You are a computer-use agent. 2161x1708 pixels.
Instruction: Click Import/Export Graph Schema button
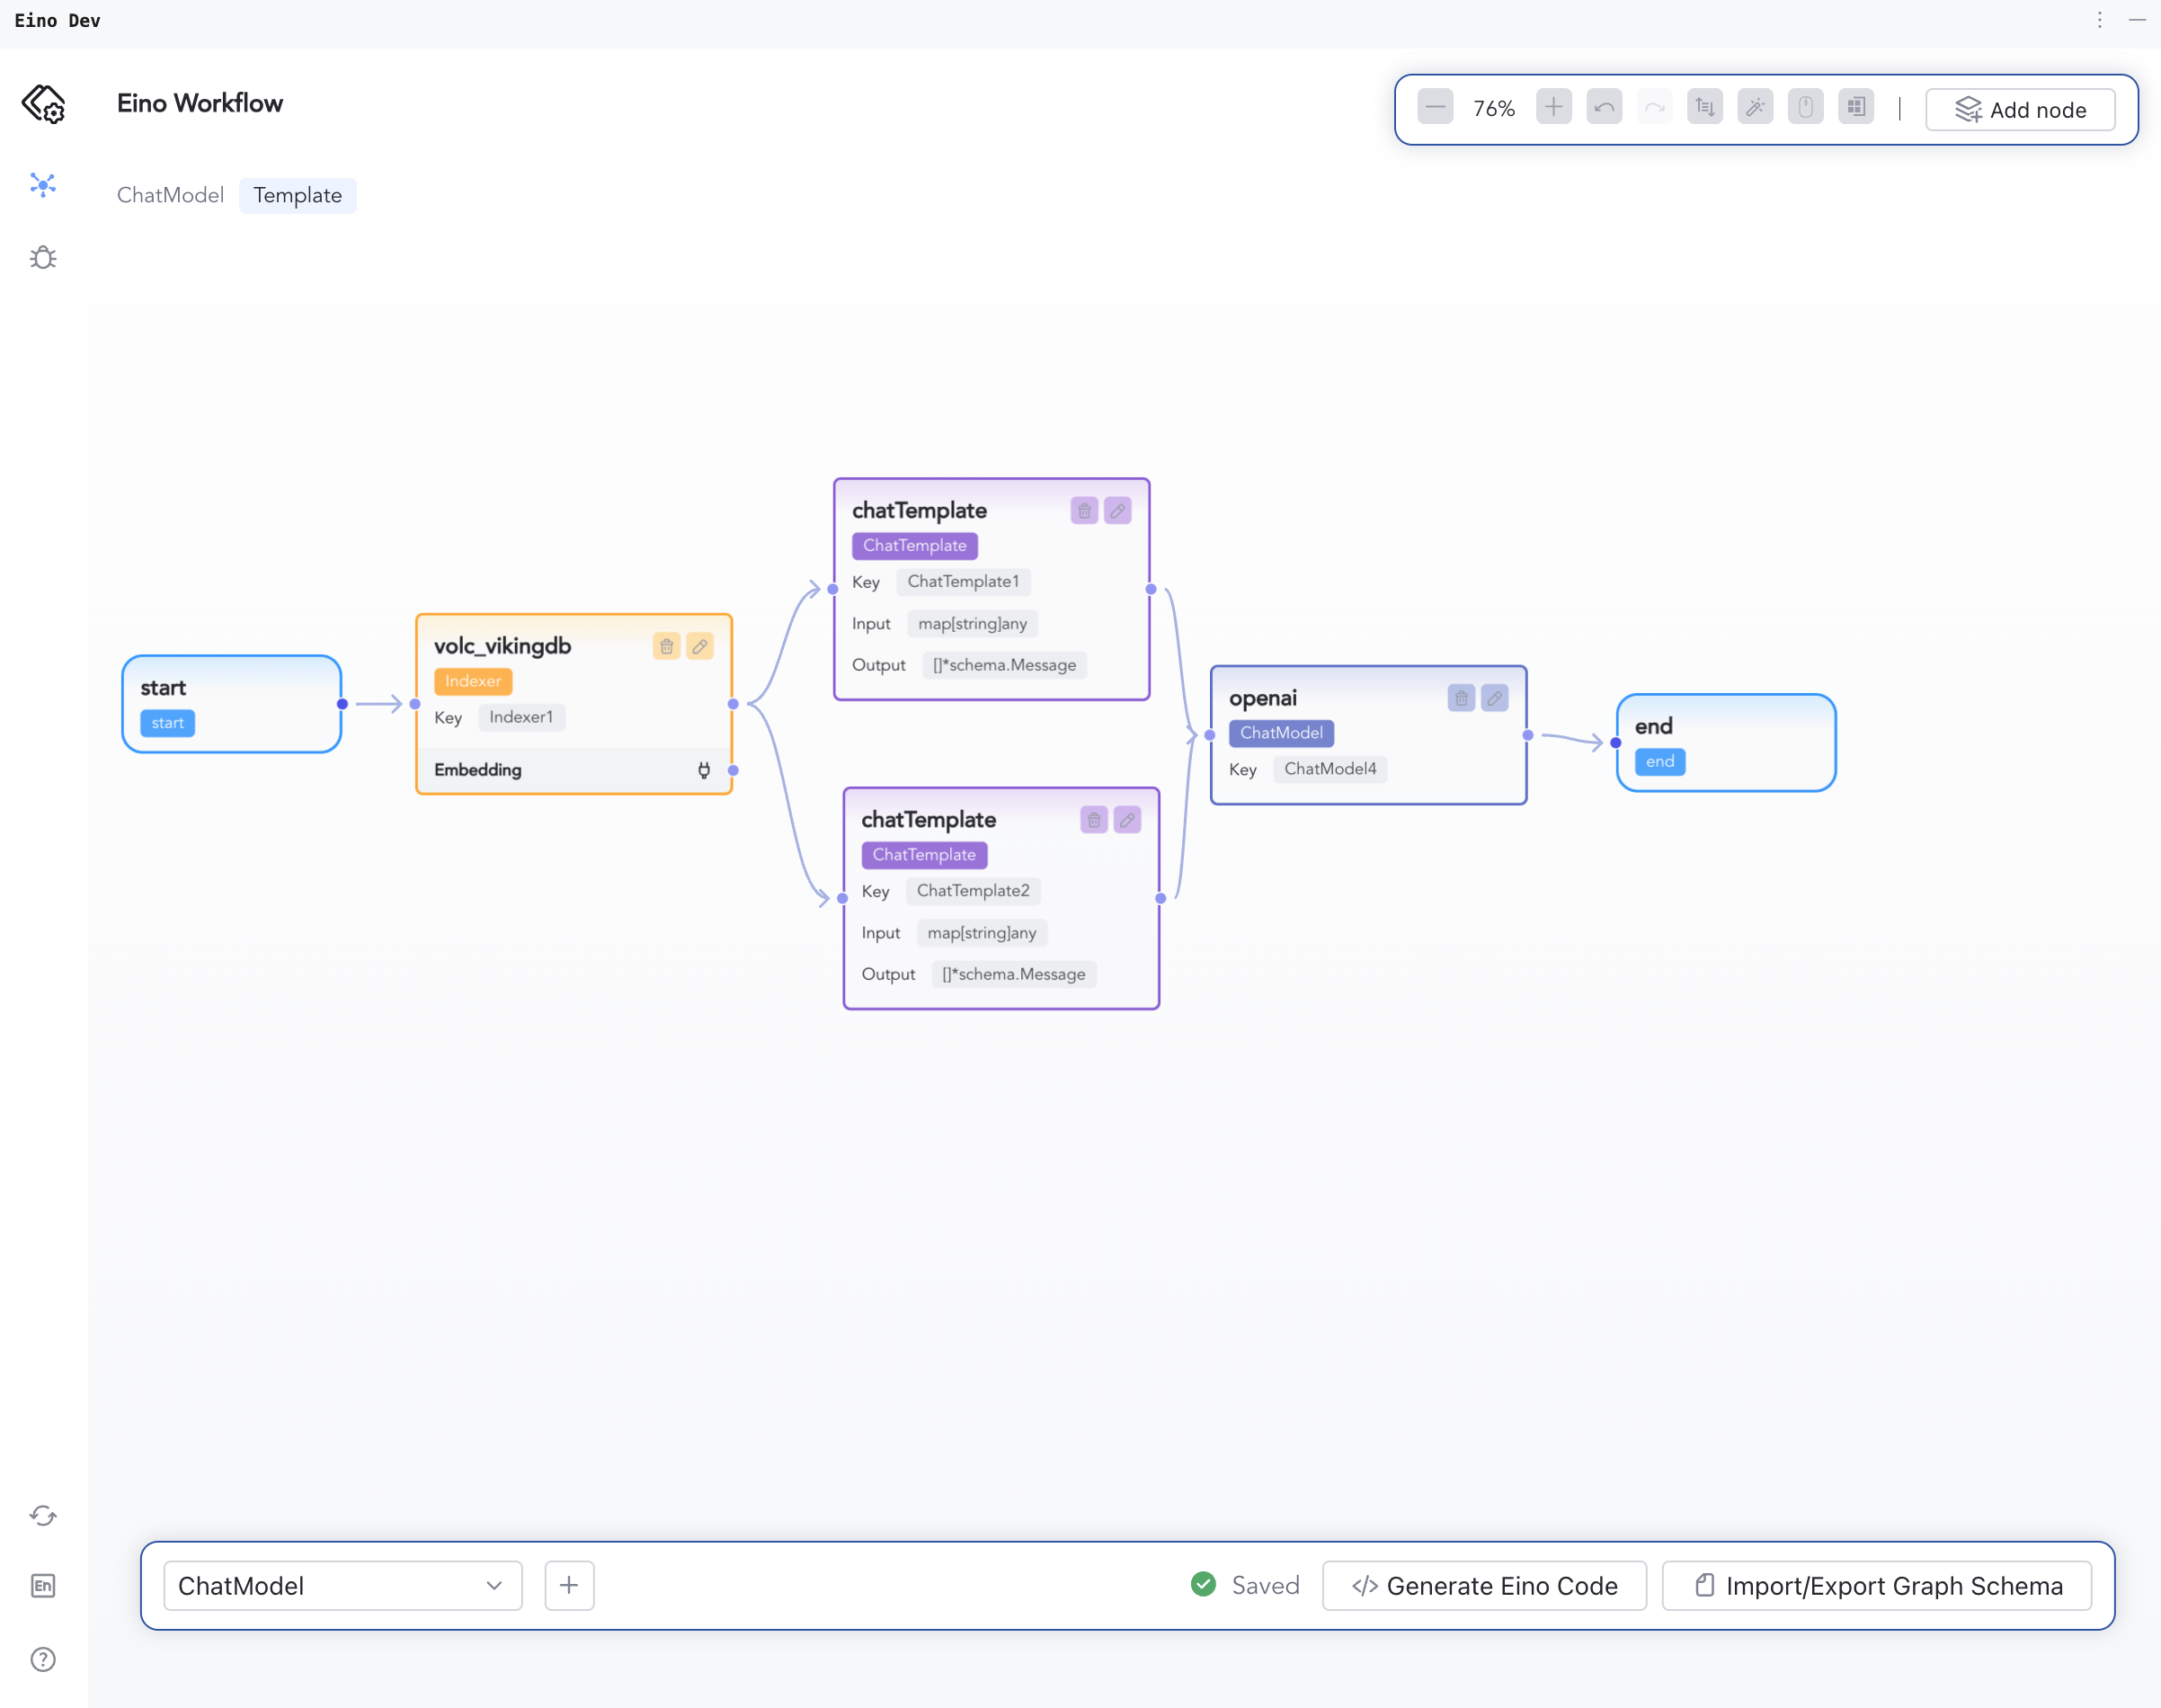(x=1877, y=1585)
